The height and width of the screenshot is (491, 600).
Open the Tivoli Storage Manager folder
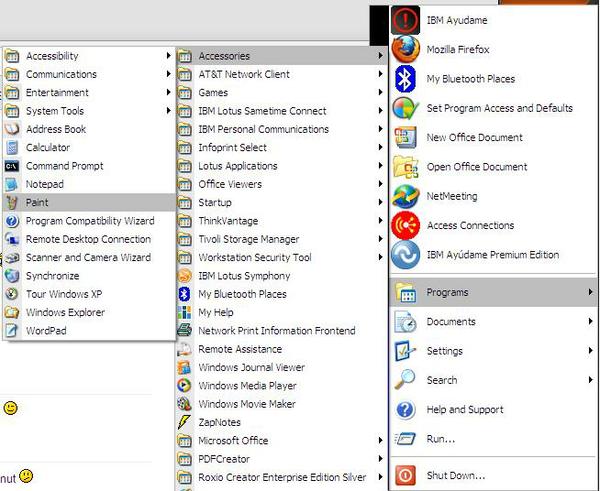[x=282, y=239]
